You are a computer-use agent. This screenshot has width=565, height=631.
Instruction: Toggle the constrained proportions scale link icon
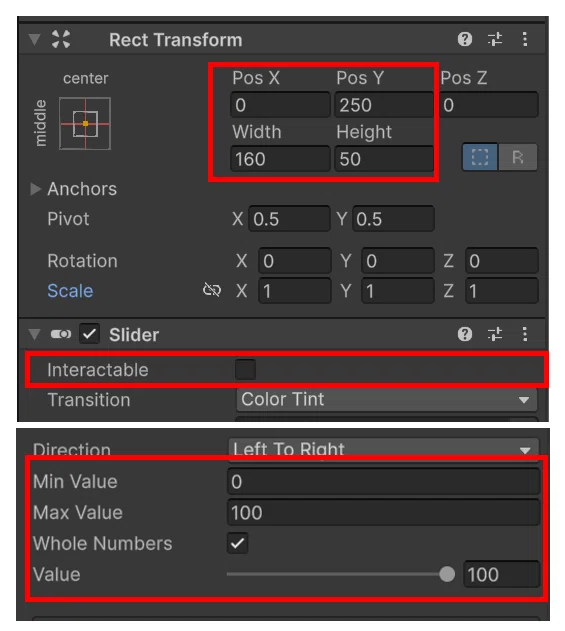[212, 290]
